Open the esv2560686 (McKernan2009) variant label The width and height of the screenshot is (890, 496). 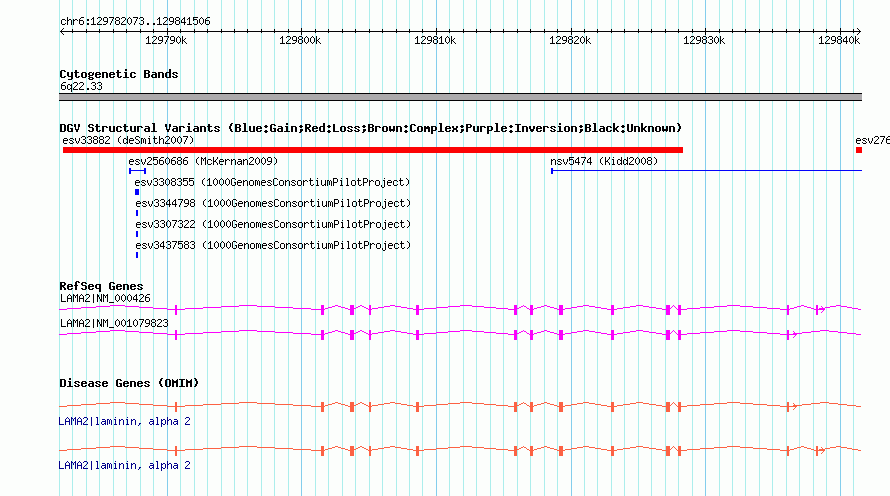pos(203,161)
